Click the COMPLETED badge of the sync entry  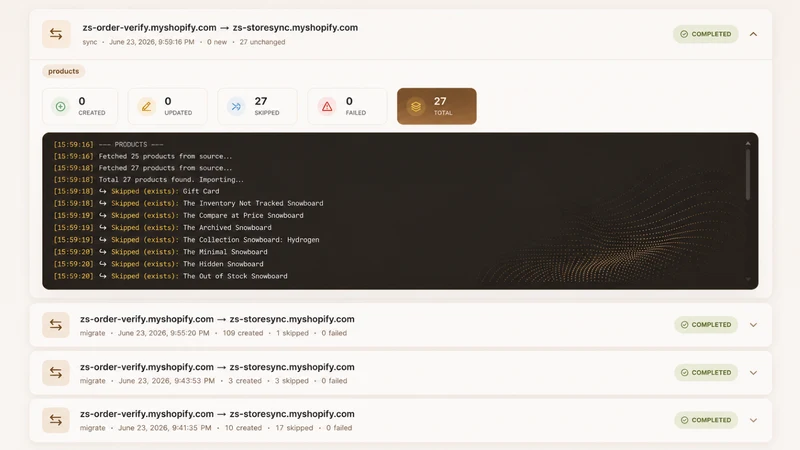(706, 34)
